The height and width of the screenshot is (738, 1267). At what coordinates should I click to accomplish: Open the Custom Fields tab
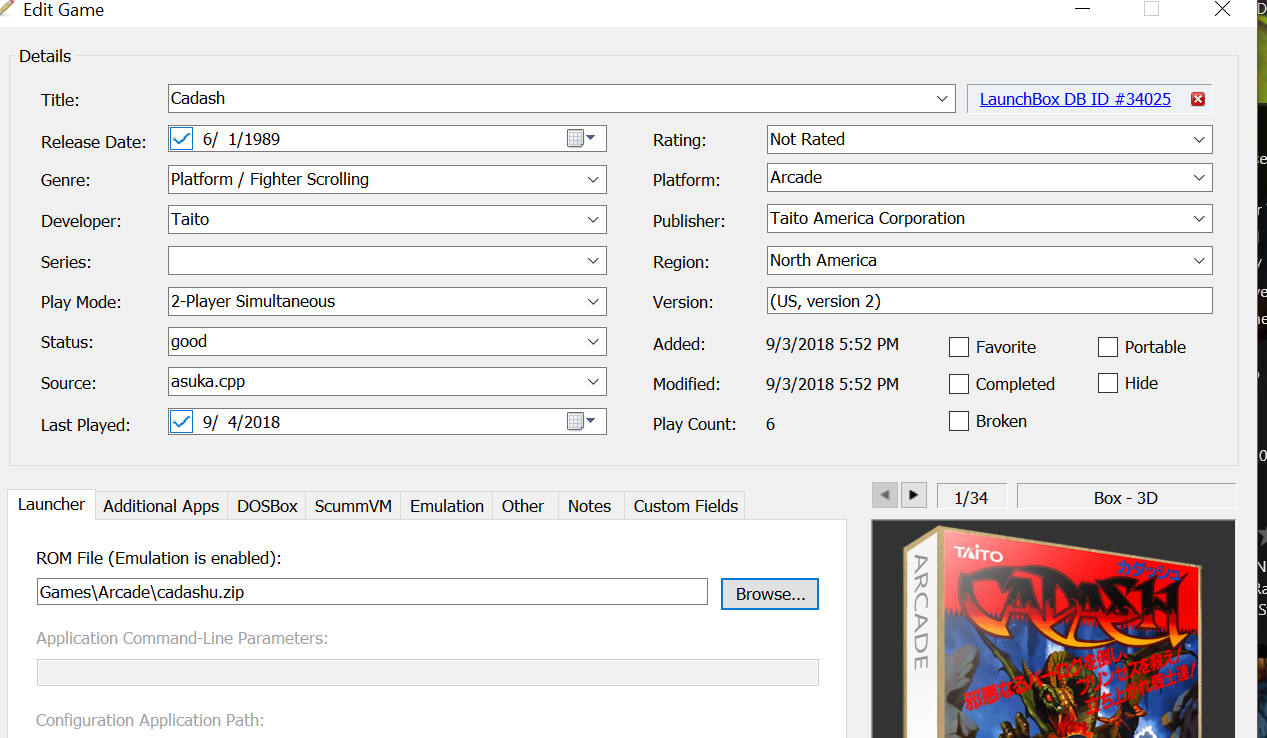click(x=686, y=506)
